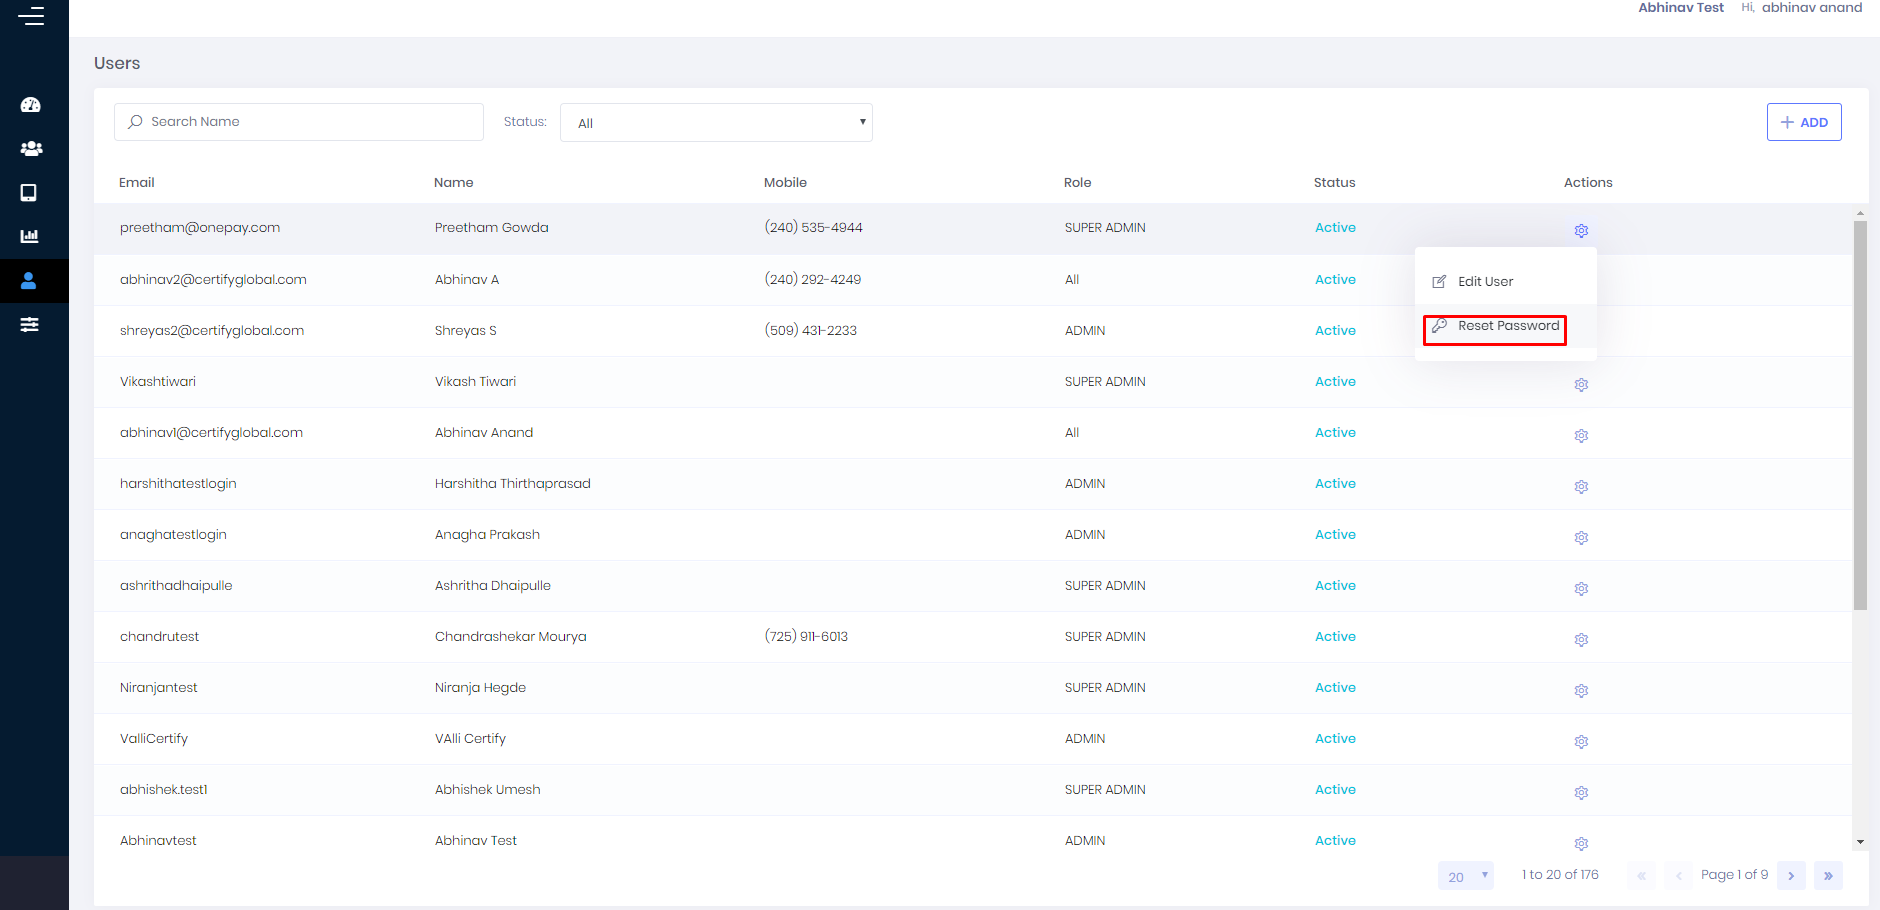1880x910 pixels.
Task: Open actions gear for Harshitha Thirthaprasad
Action: pyautogui.click(x=1581, y=487)
